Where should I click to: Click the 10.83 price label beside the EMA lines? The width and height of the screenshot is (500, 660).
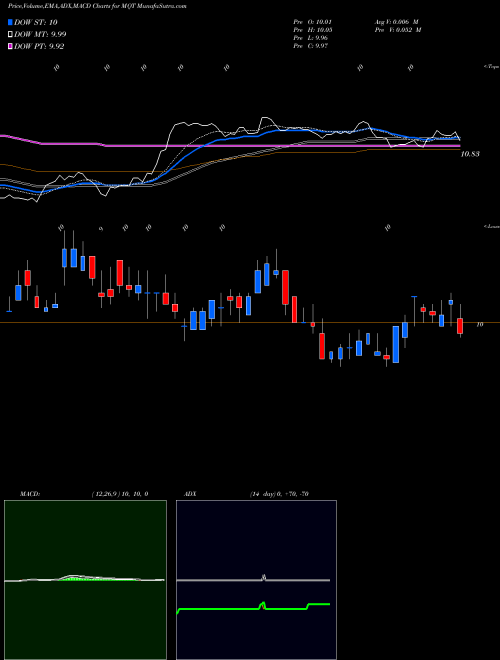(470, 154)
